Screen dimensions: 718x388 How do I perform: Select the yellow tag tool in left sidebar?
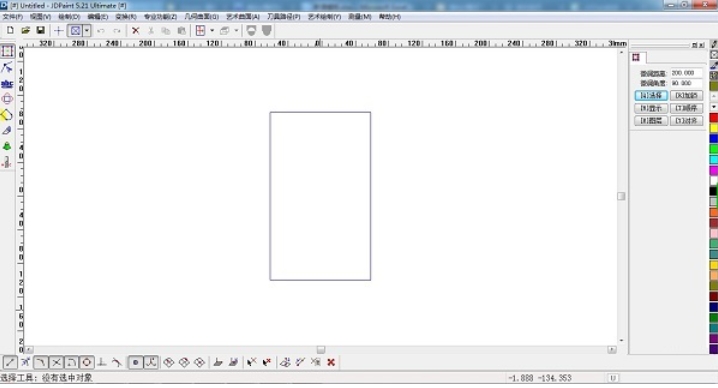pos(7,115)
